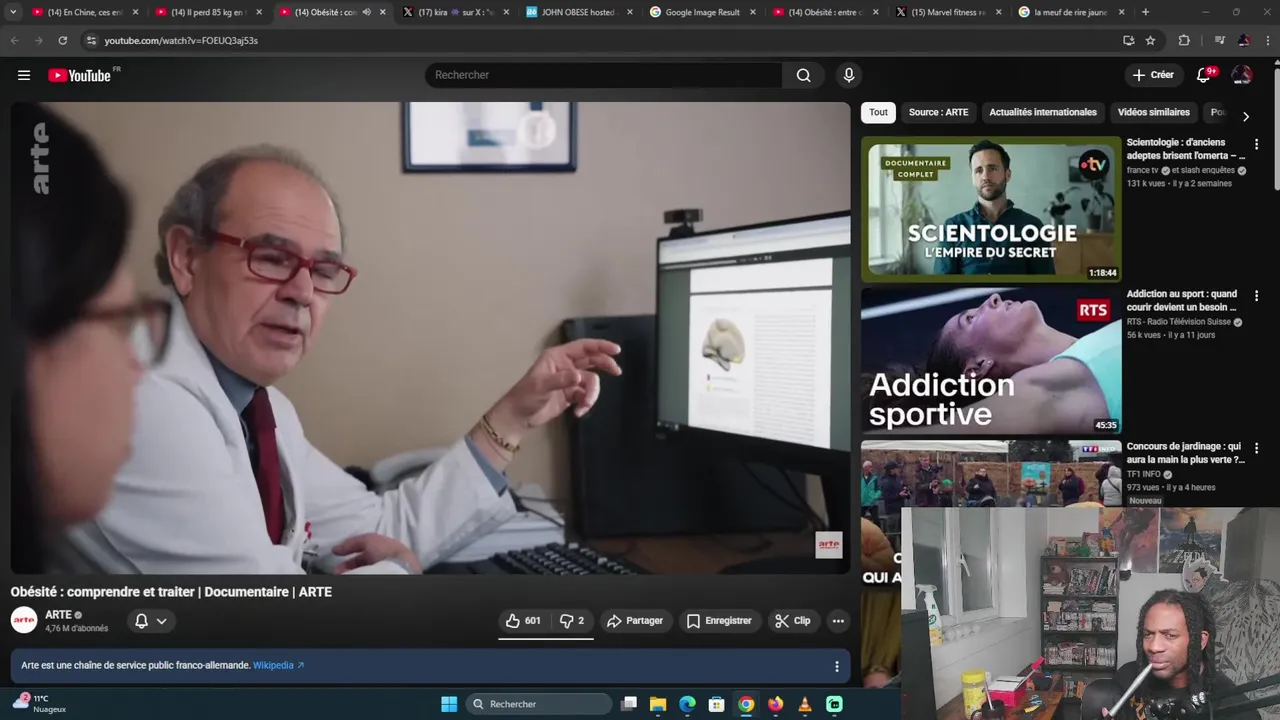Click the Enregistrer button

[x=719, y=621]
